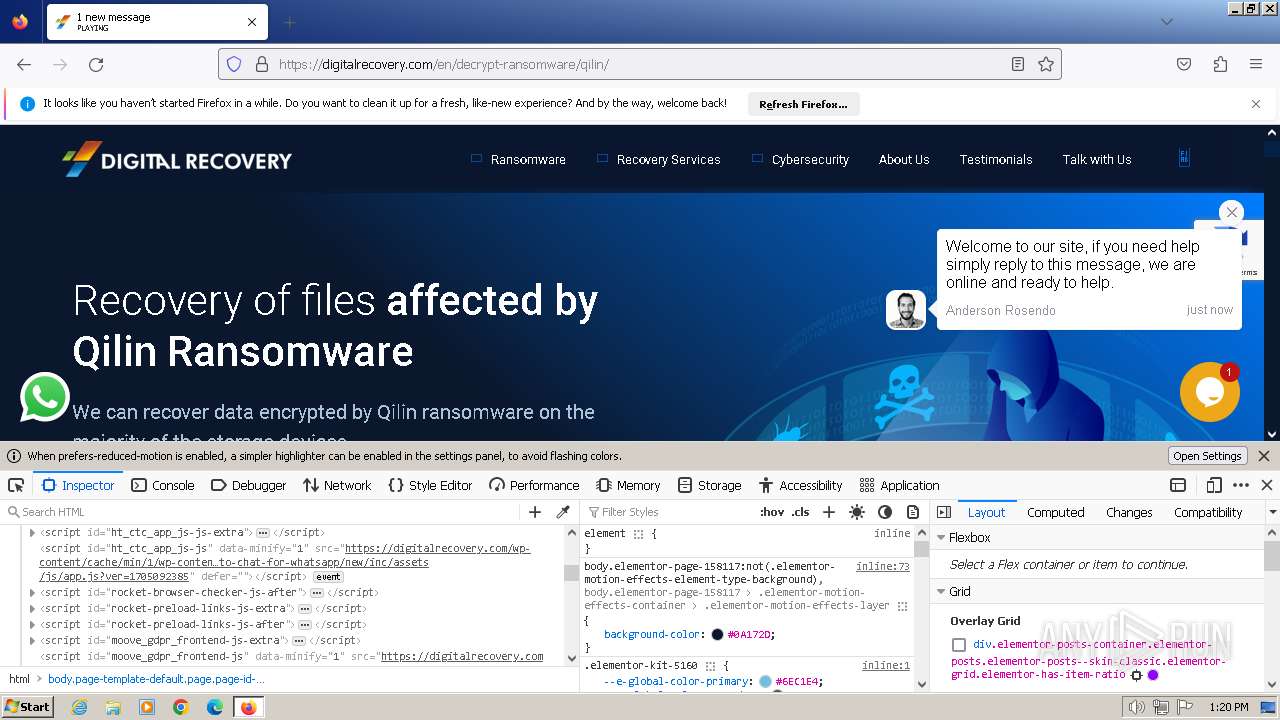
Task: Open the inline:73 source link
Action: pos(883,566)
